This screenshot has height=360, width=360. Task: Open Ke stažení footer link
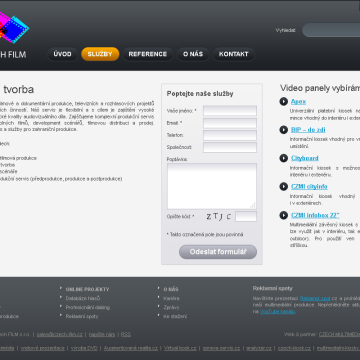pyautogui.click(x=175, y=316)
